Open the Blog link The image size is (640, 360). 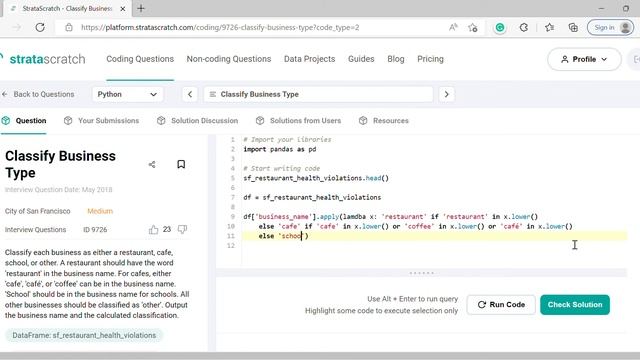[396, 59]
